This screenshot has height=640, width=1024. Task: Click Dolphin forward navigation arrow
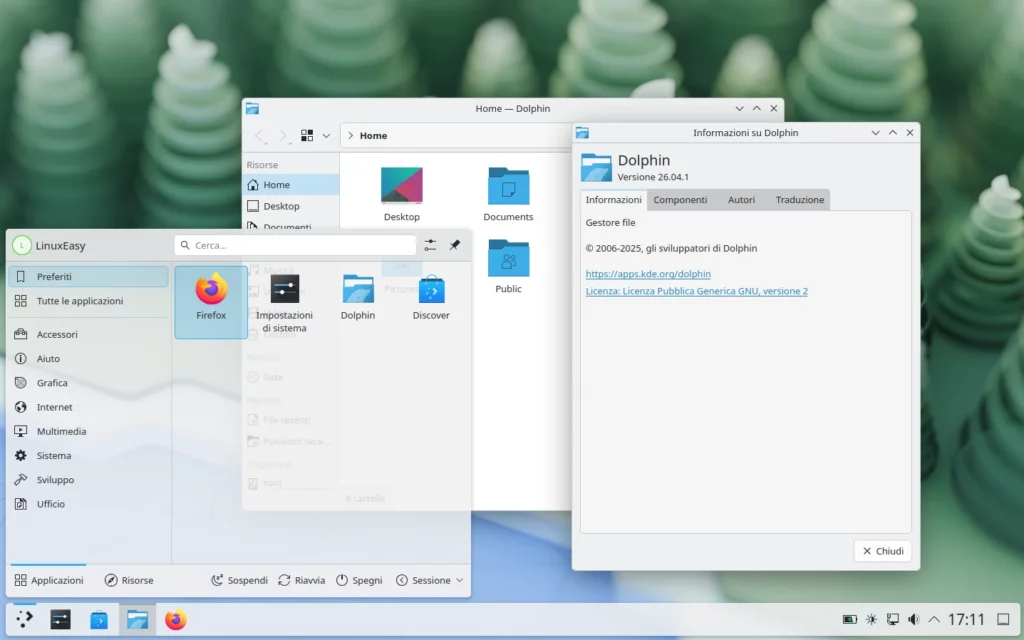[x=283, y=136]
